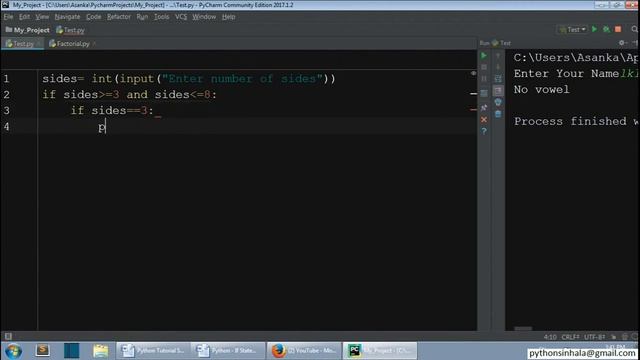Toggle soft-wrap in Run console
The image size is (640, 360).
[498, 79]
